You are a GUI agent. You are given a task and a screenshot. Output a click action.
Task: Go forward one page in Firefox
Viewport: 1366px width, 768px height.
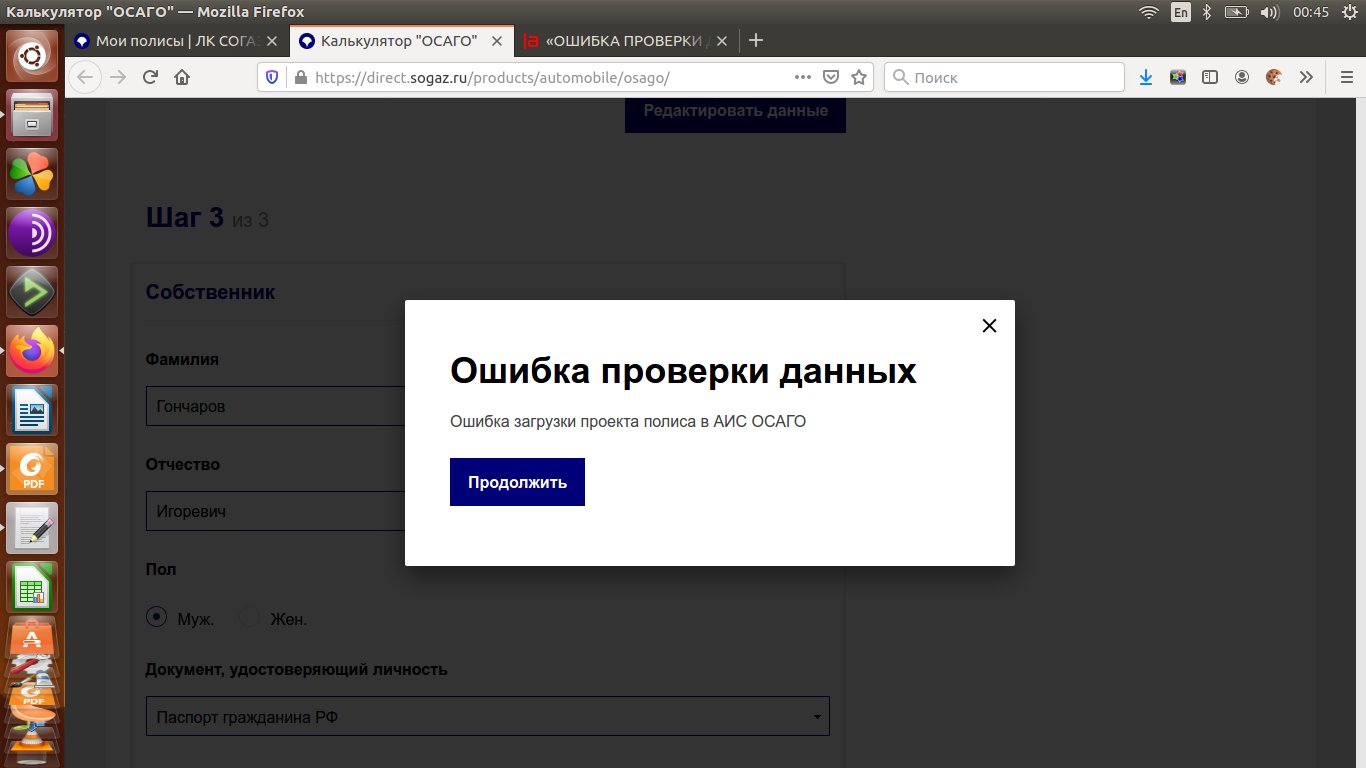(118, 77)
